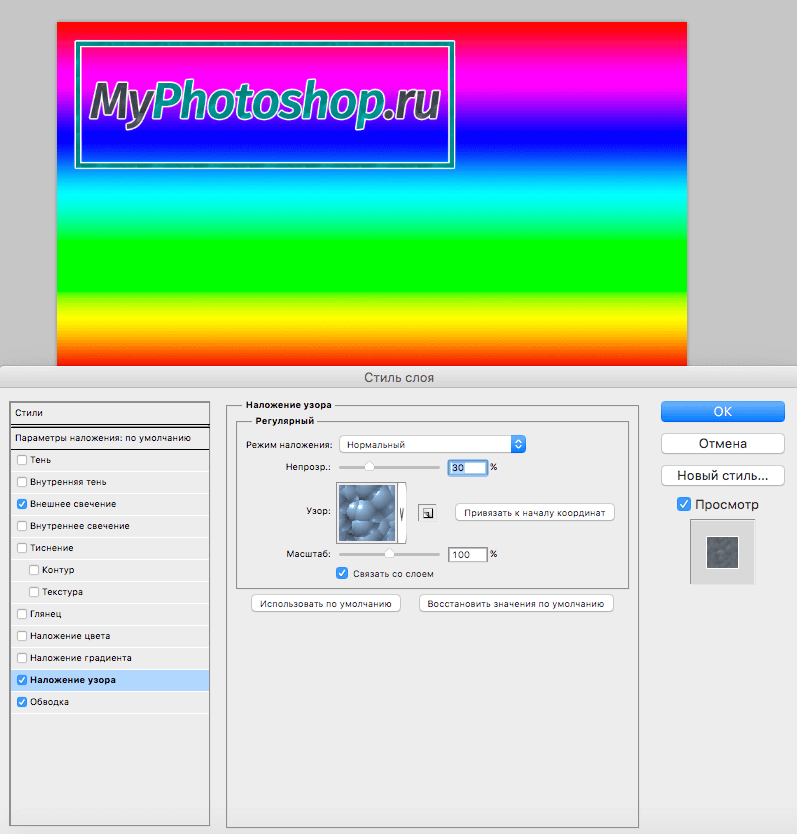797x834 pixels.
Task: Open the pattern picker dropdown arrow
Action: coord(402,513)
